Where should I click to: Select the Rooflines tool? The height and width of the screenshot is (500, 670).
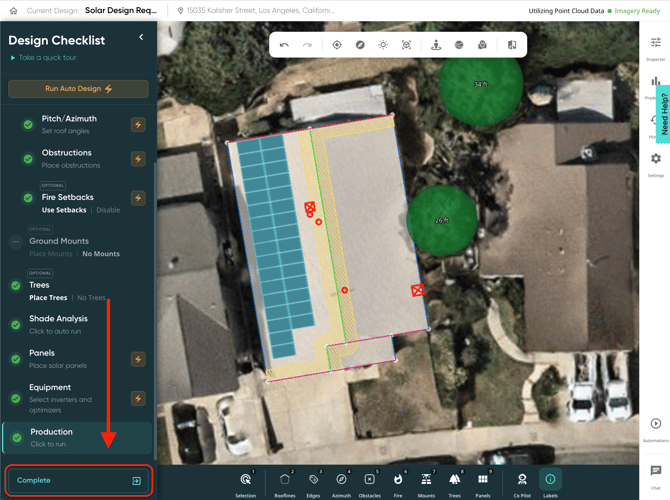pos(285,481)
